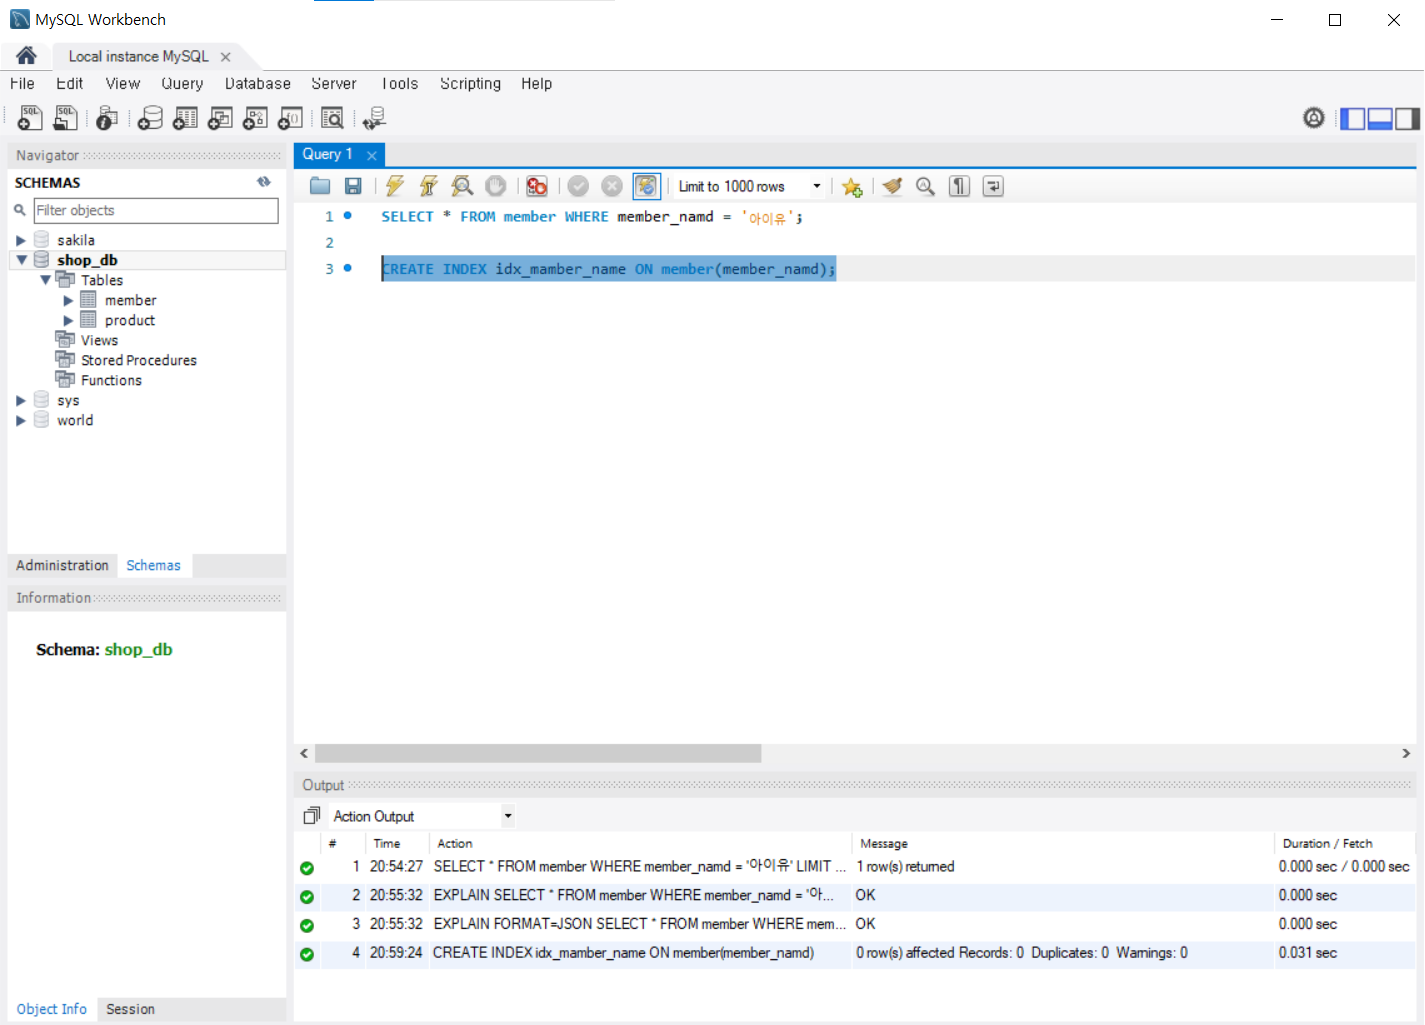
Task: Create new stored procedure toolbar icon
Action: (x=255, y=118)
